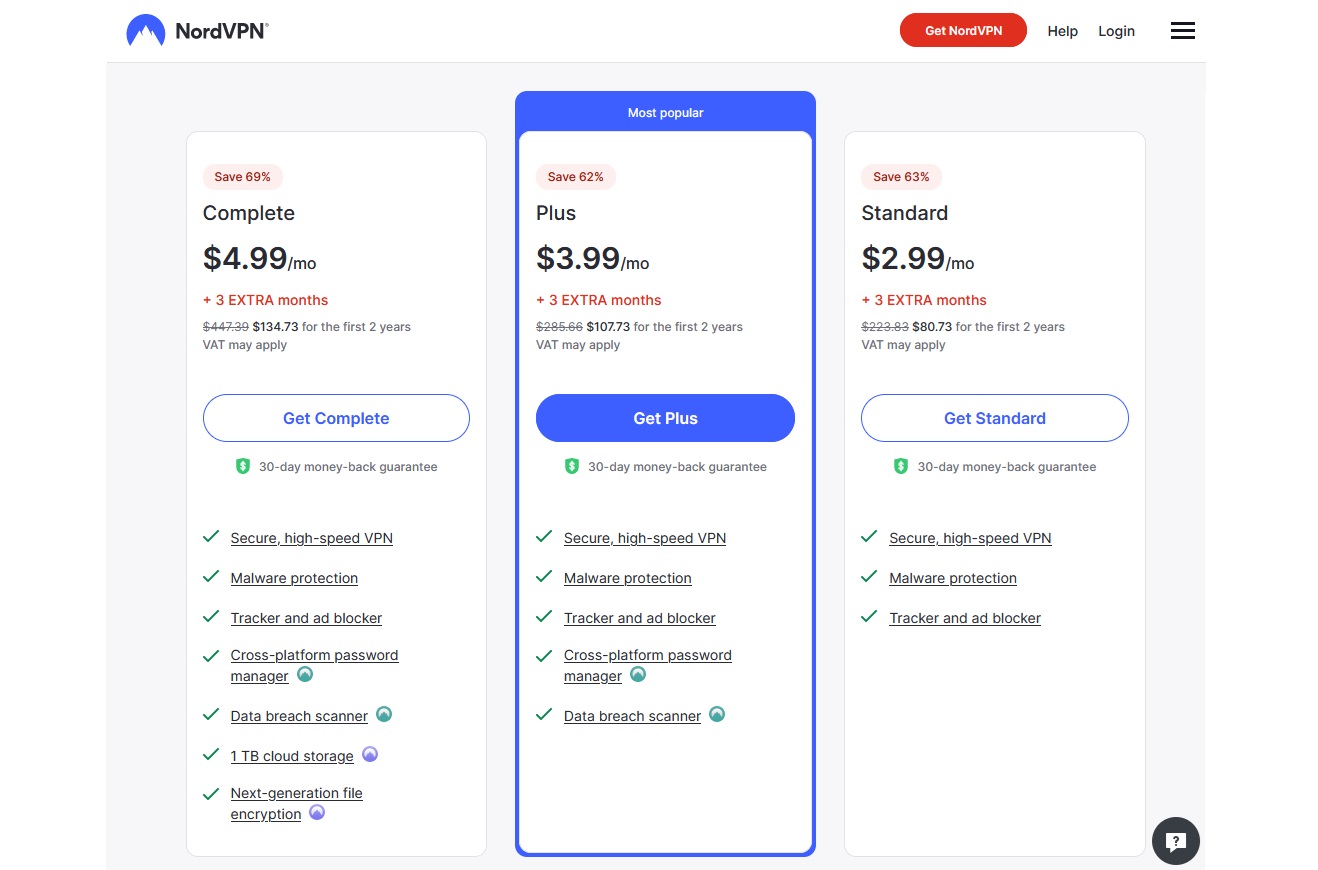Open Complete's Data breach scanner link
The height and width of the screenshot is (870, 1318).
coord(299,716)
